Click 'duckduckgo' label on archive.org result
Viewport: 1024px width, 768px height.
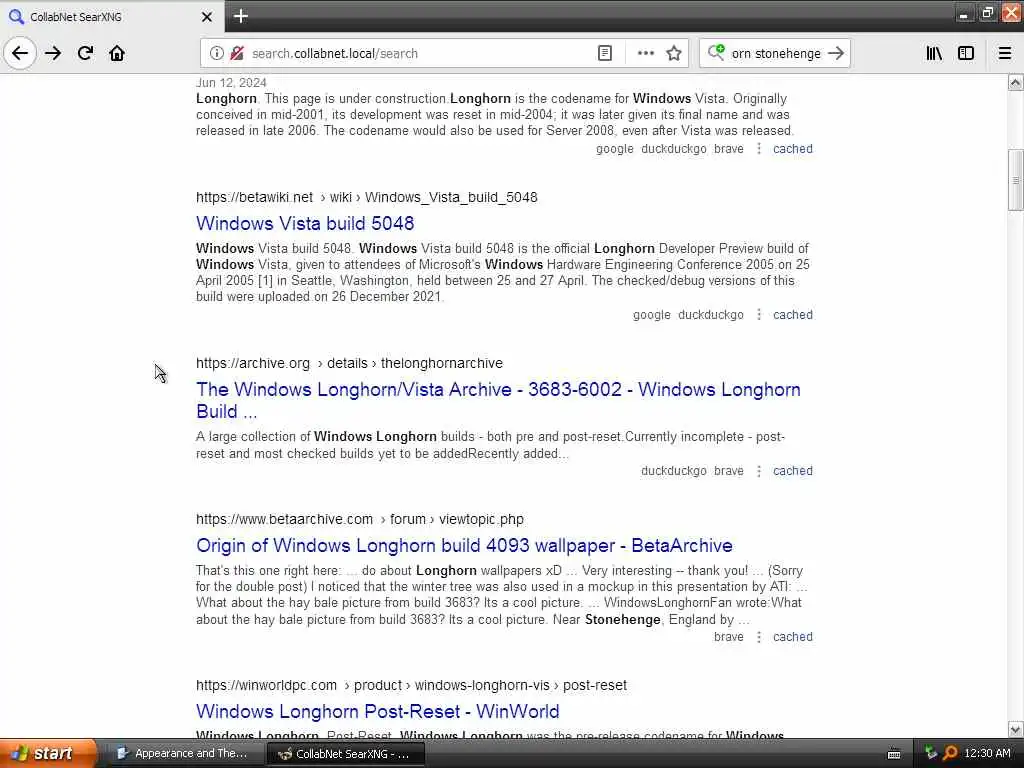click(673, 471)
